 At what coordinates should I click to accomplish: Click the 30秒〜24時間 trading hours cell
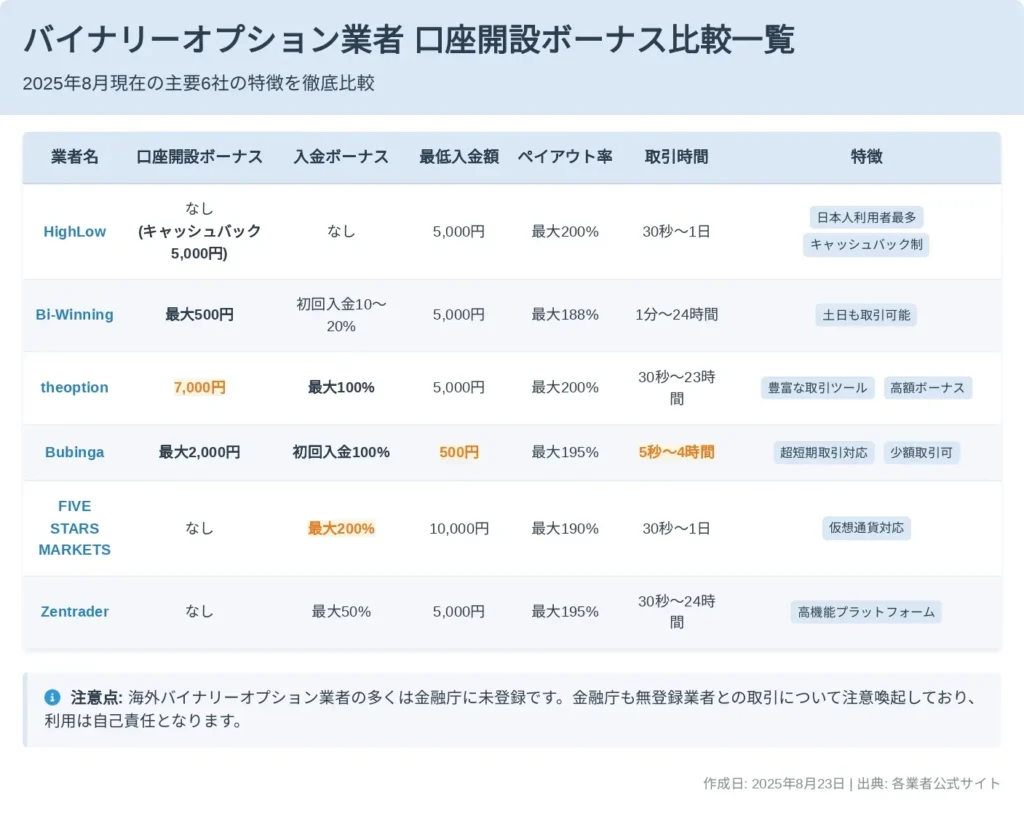677,611
